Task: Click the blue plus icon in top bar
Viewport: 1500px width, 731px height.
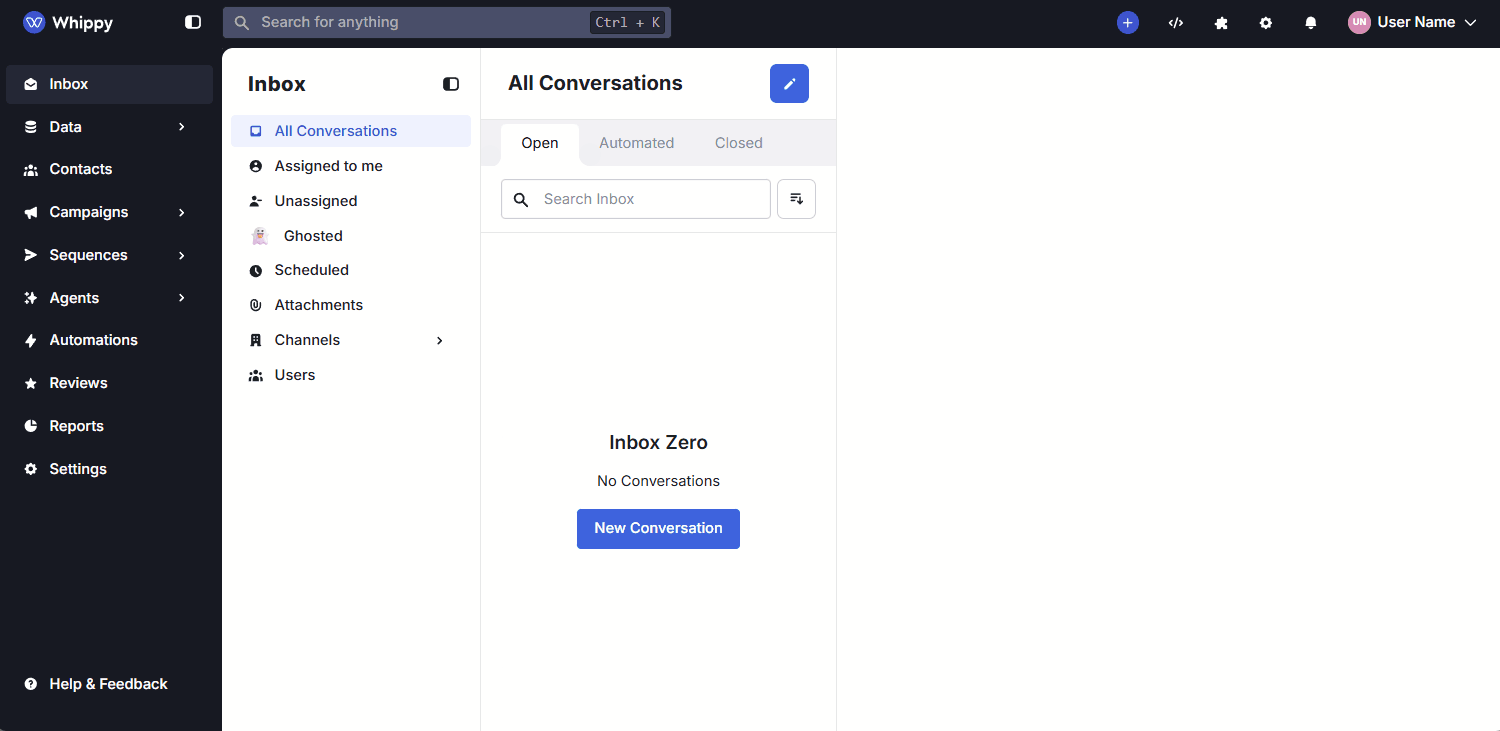Action: coord(1128,22)
